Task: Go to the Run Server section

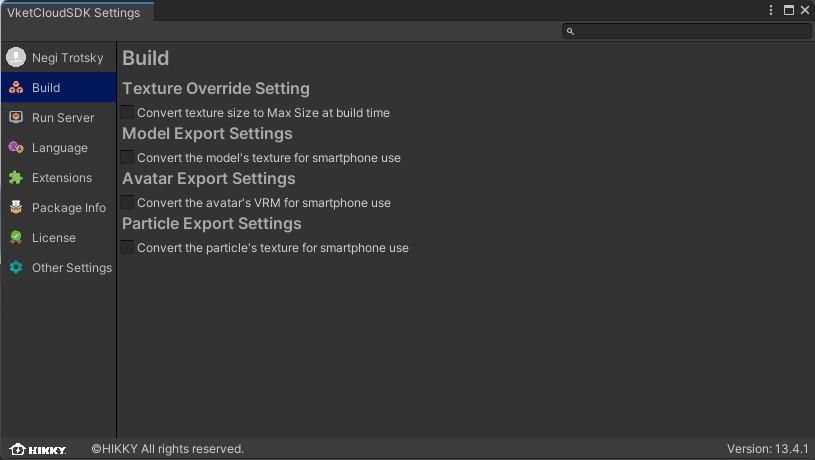Action: (x=63, y=118)
